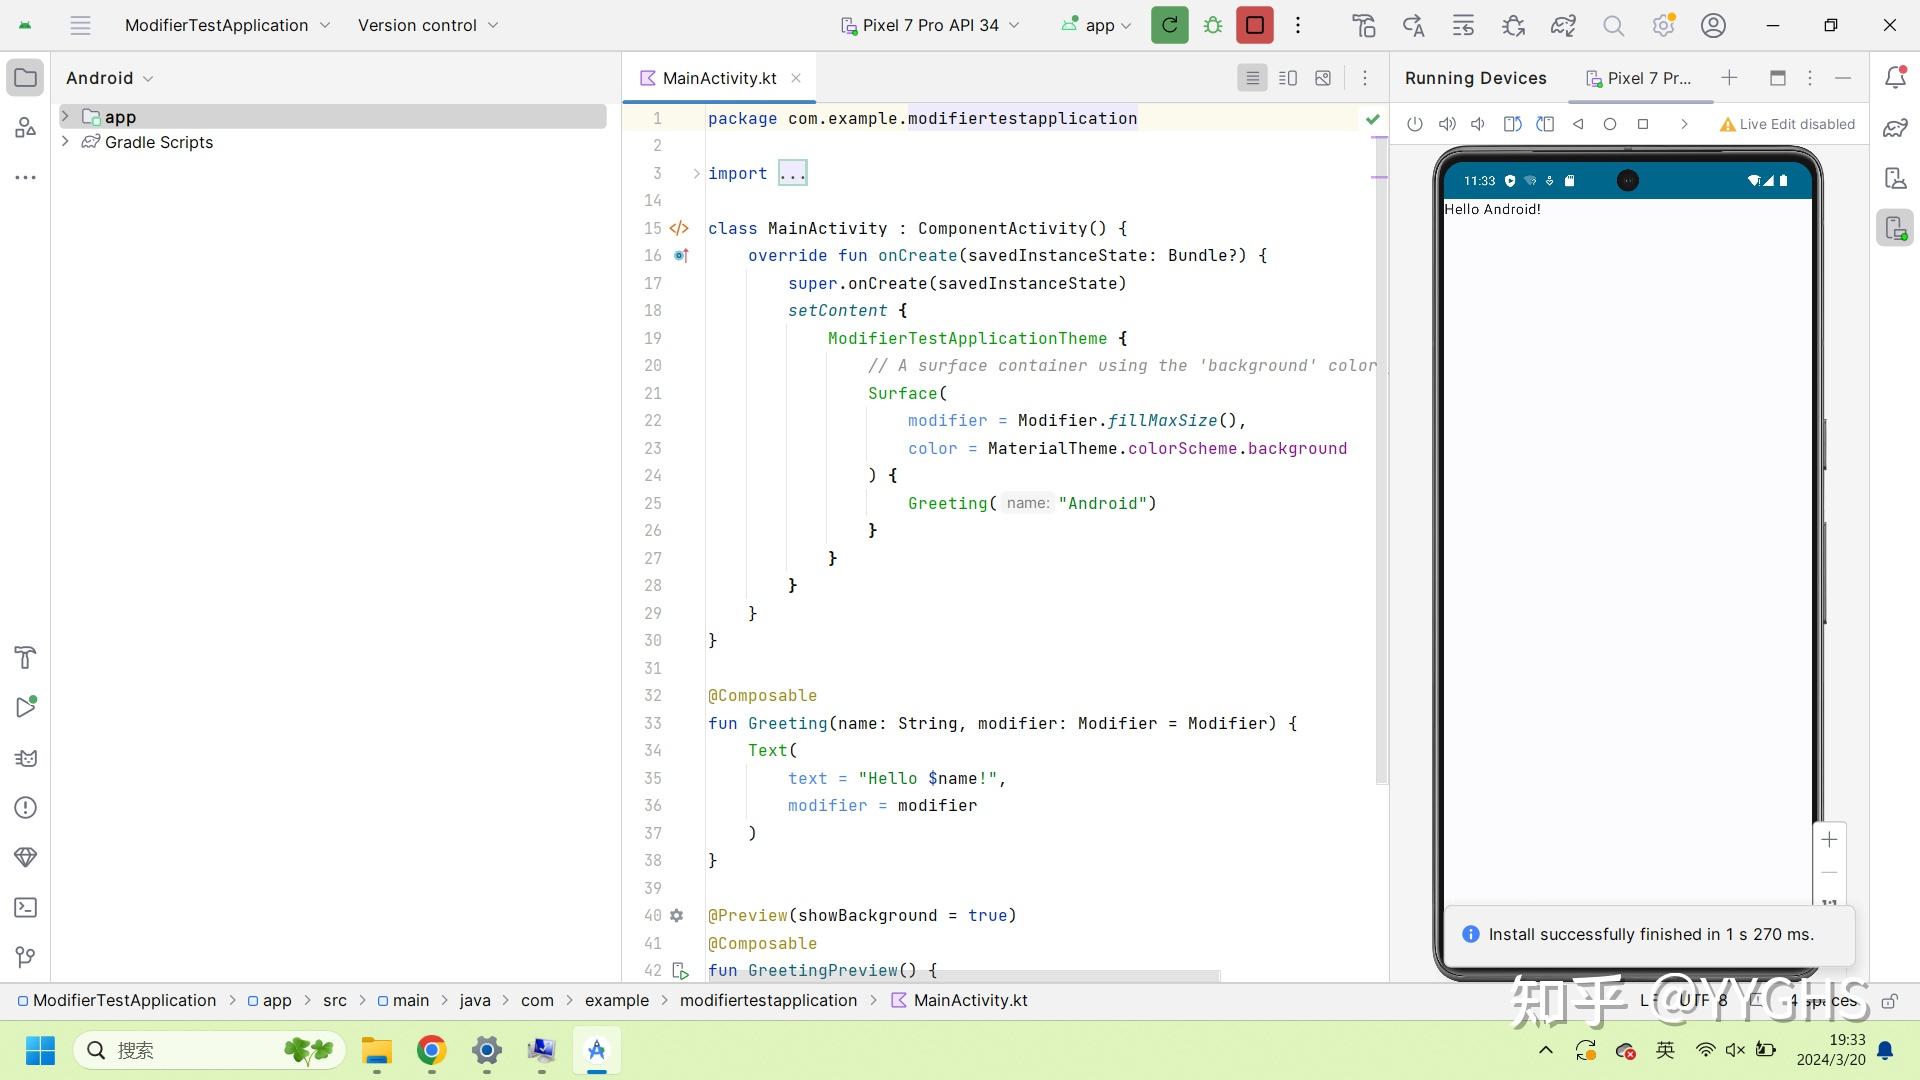
Task: Open the Terminal tool window
Action: pos(25,908)
